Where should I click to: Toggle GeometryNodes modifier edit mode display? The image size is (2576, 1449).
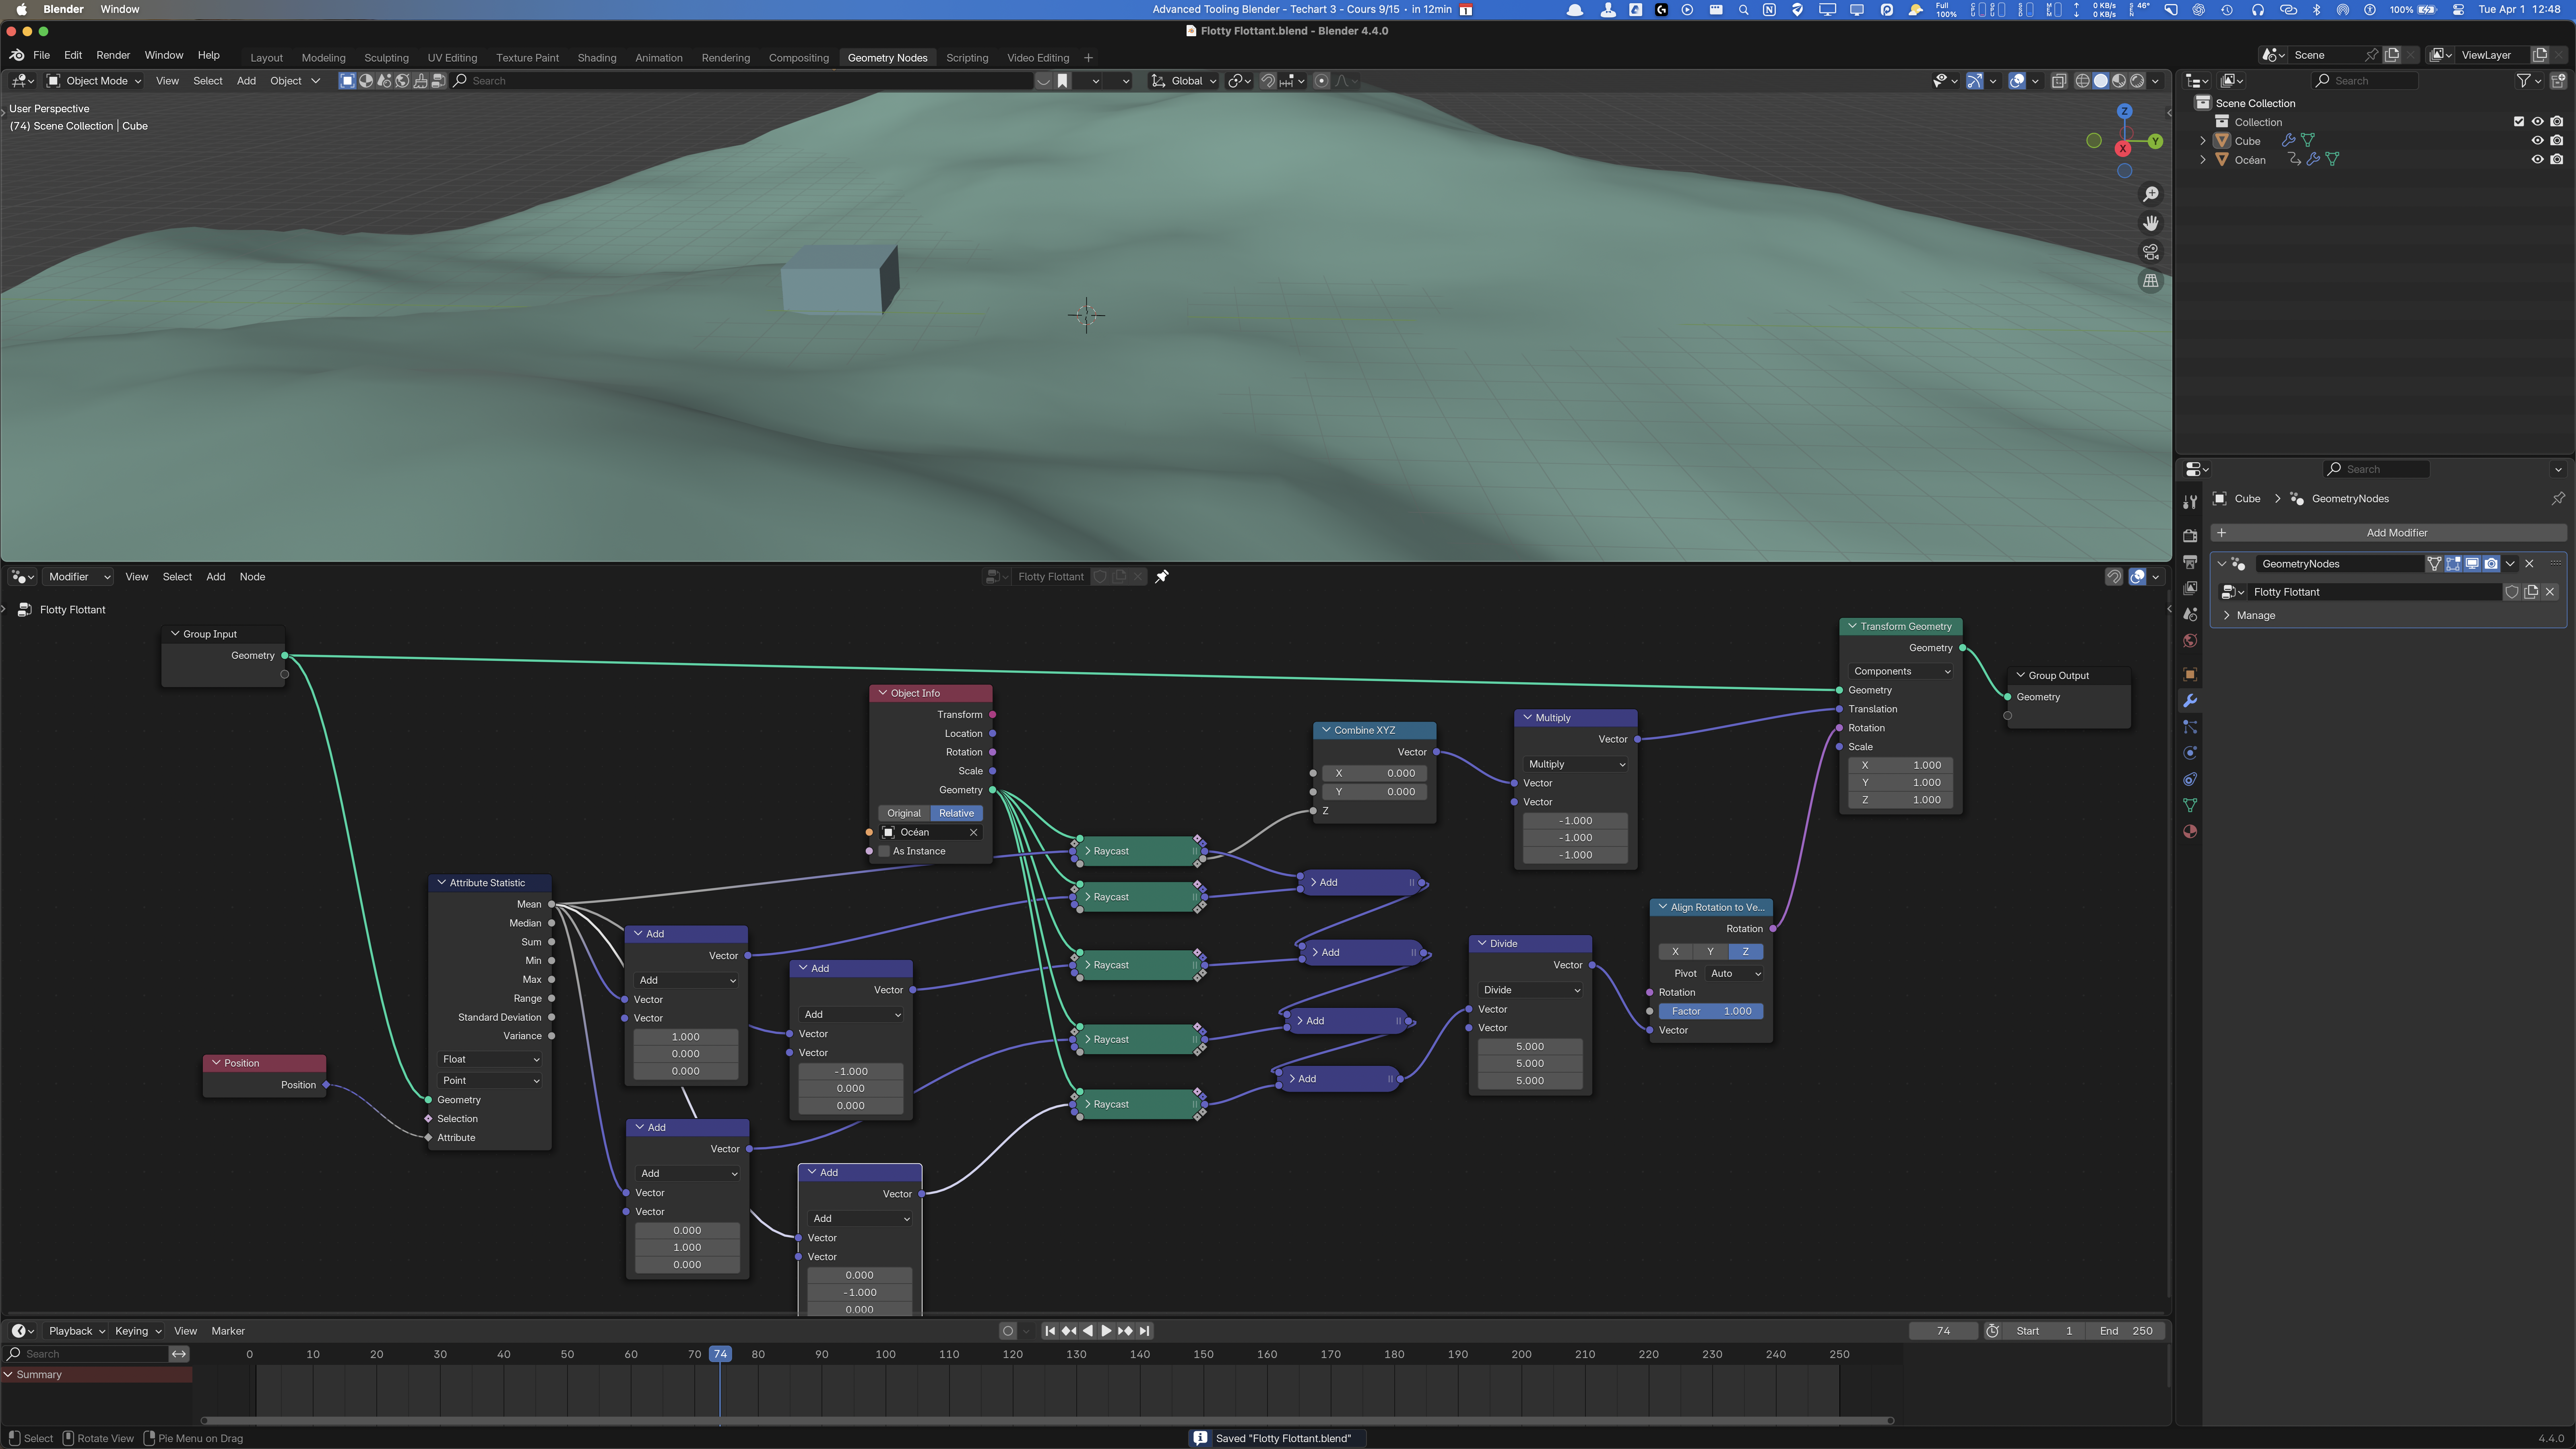[x=2453, y=564]
